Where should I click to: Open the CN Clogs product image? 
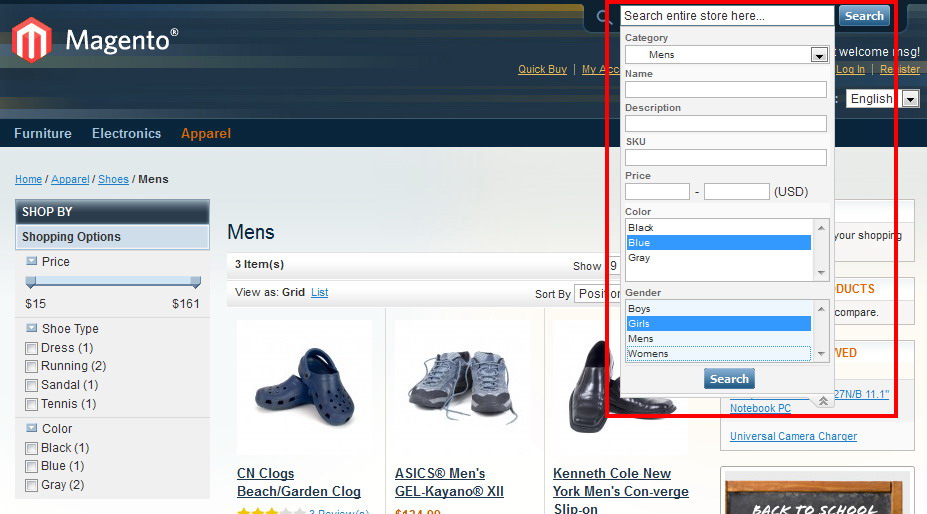pyautogui.click(x=304, y=385)
